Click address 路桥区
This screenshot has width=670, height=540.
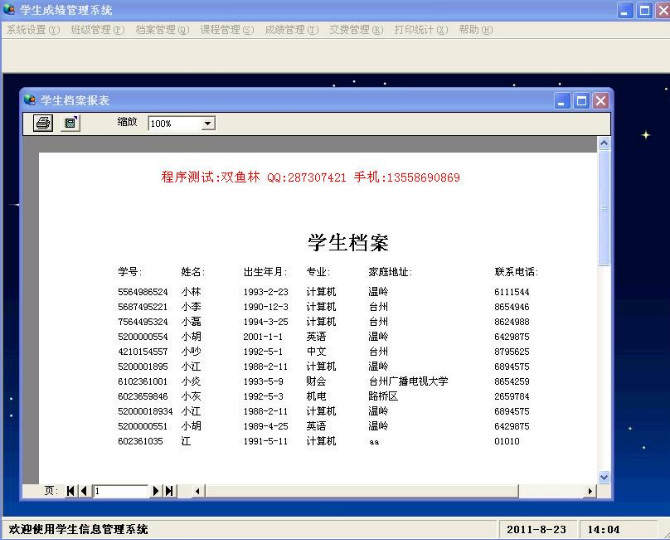point(383,396)
